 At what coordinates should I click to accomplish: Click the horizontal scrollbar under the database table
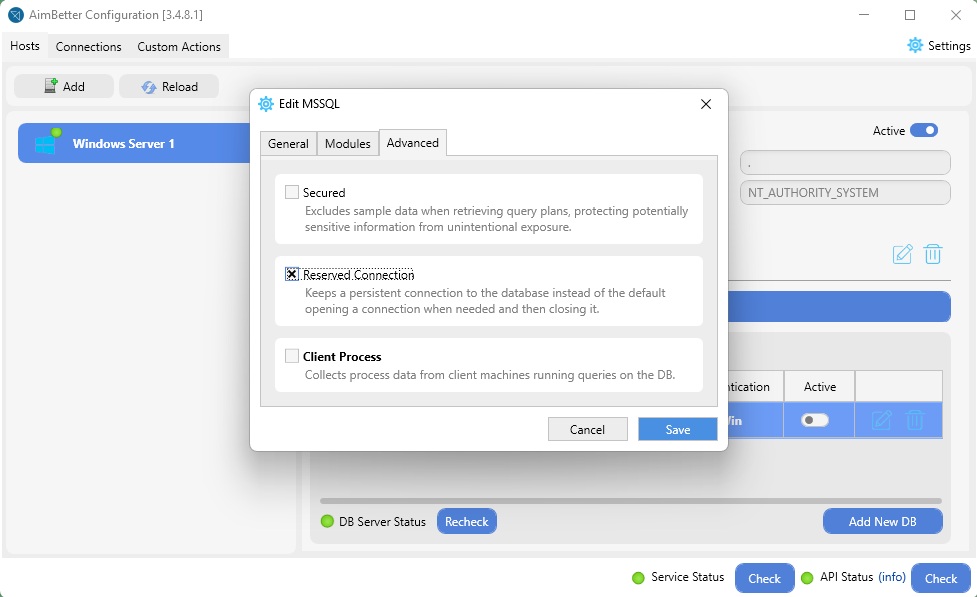point(630,500)
